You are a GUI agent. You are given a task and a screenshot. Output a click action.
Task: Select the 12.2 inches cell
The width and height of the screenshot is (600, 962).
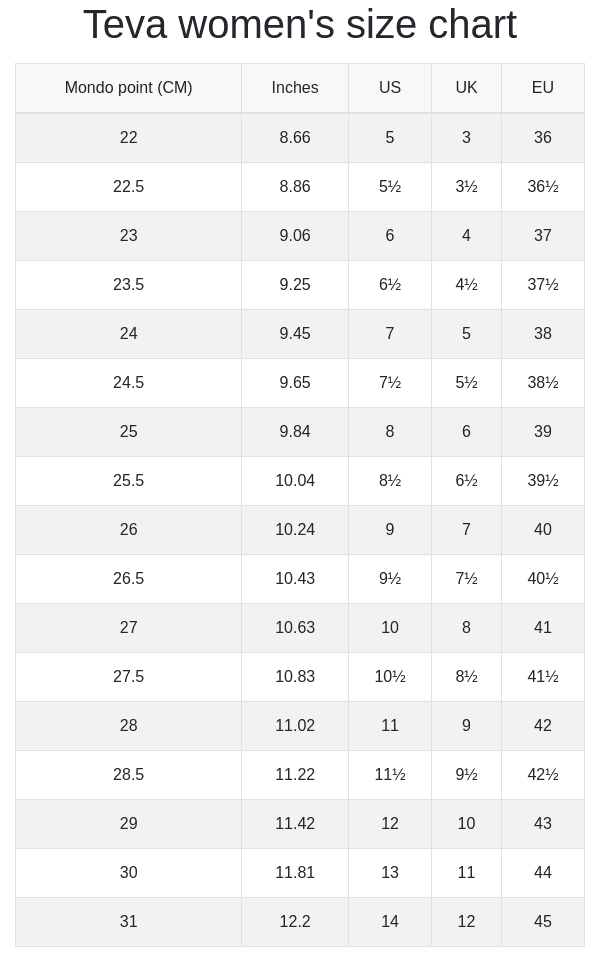[x=295, y=921]
